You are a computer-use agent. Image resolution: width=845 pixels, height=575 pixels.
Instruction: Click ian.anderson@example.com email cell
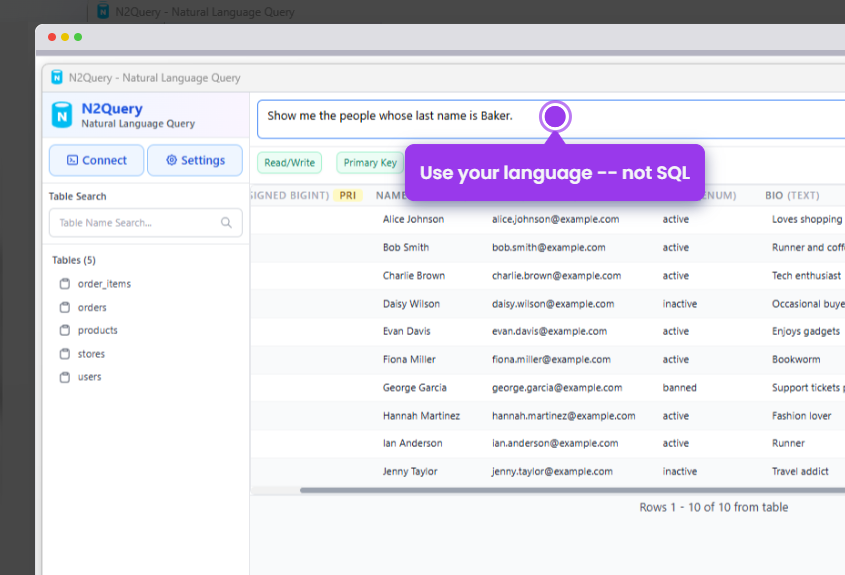pyautogui.click(x=555, y=443)
